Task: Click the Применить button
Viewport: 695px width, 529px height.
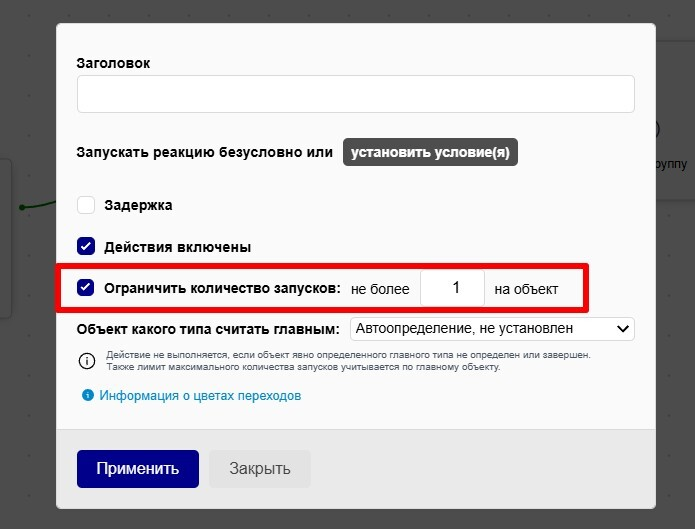Action: (x=138, y=469)
